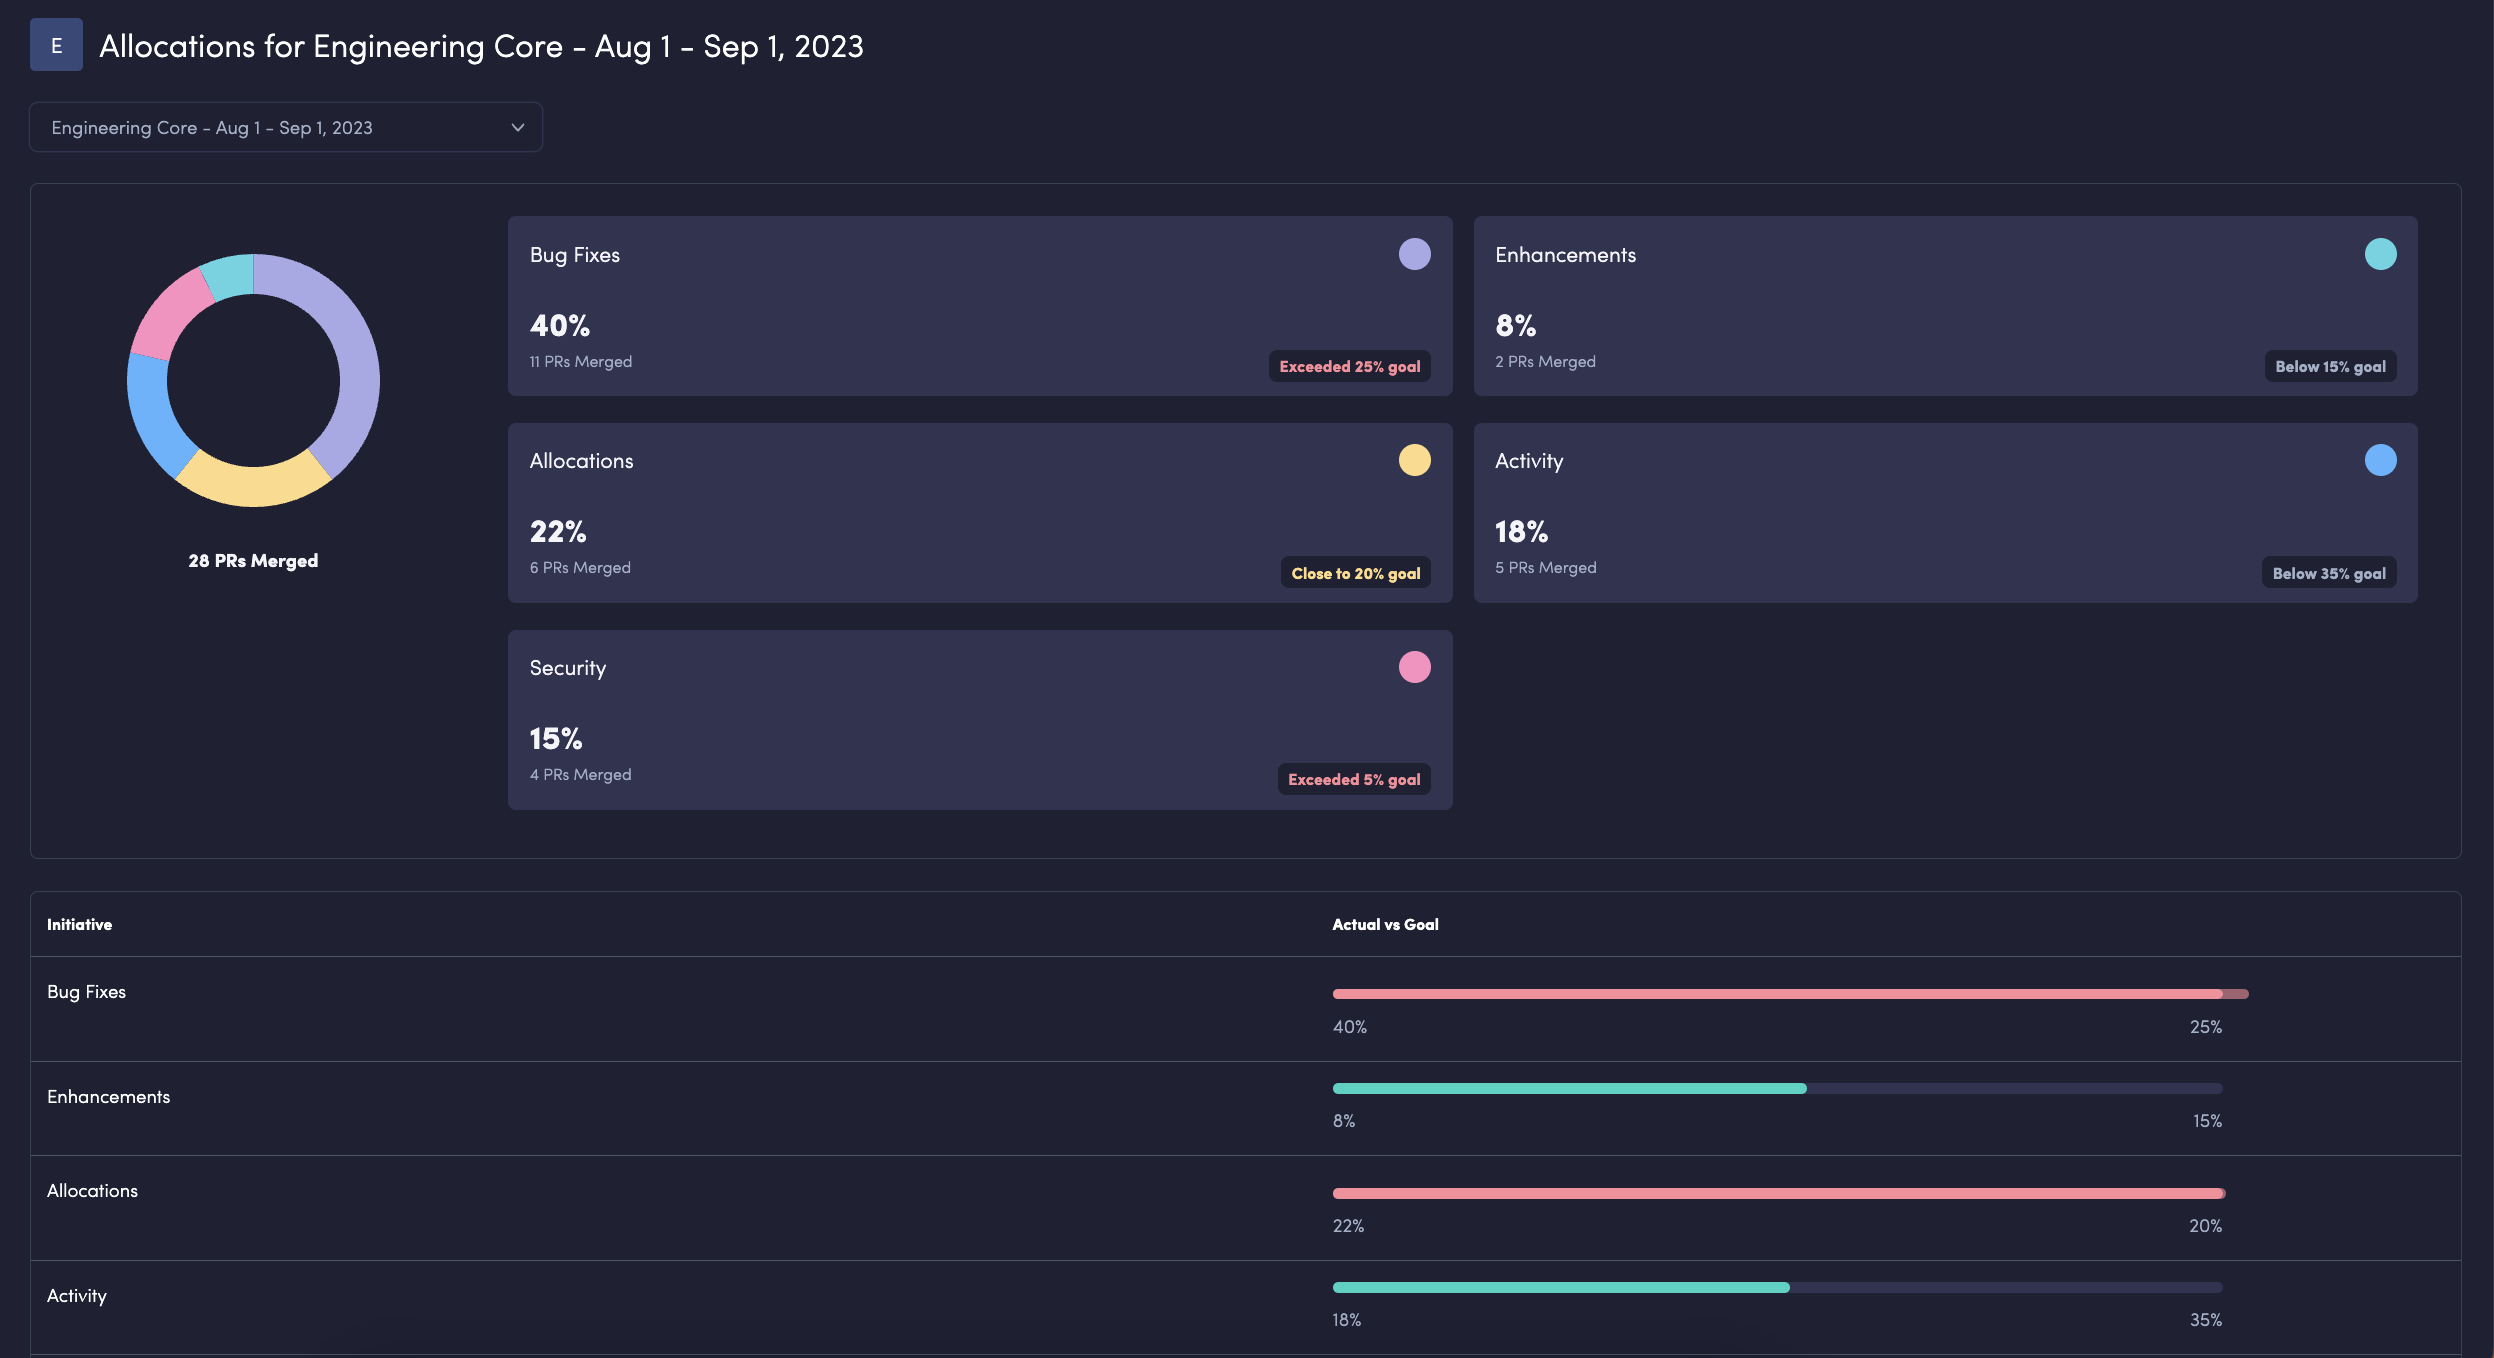The height and width of the screenshot is (1358, 2494).
Task: Click the purple Bug Fixes category dot
Action: click(x=1413, y=254)
